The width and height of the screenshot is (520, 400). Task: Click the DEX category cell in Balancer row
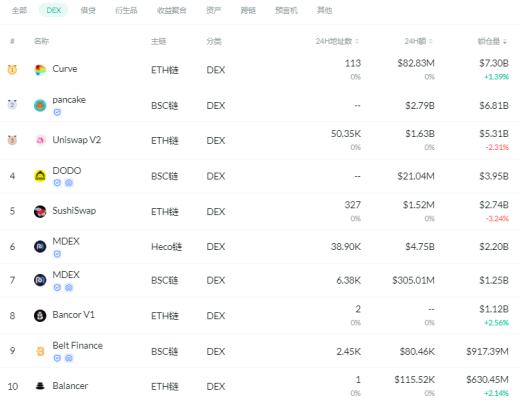tap(216, 387)
